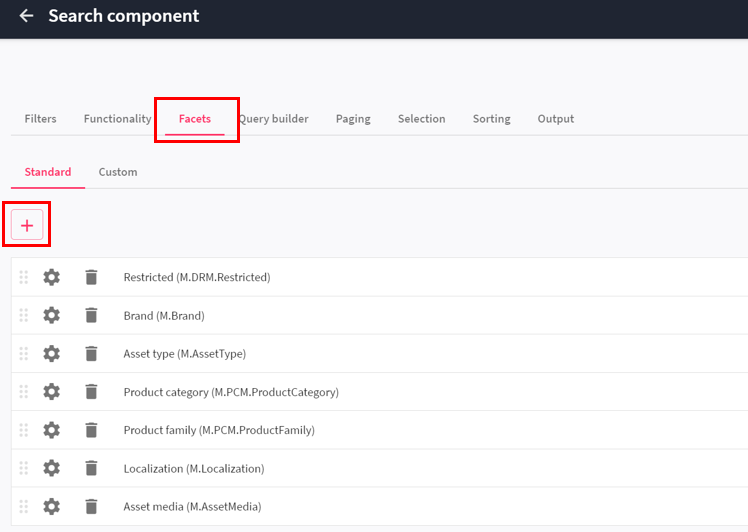Screen dimensions: 748x532
Task: Delete the Localization facet
Action: click(x=91, y=468)
